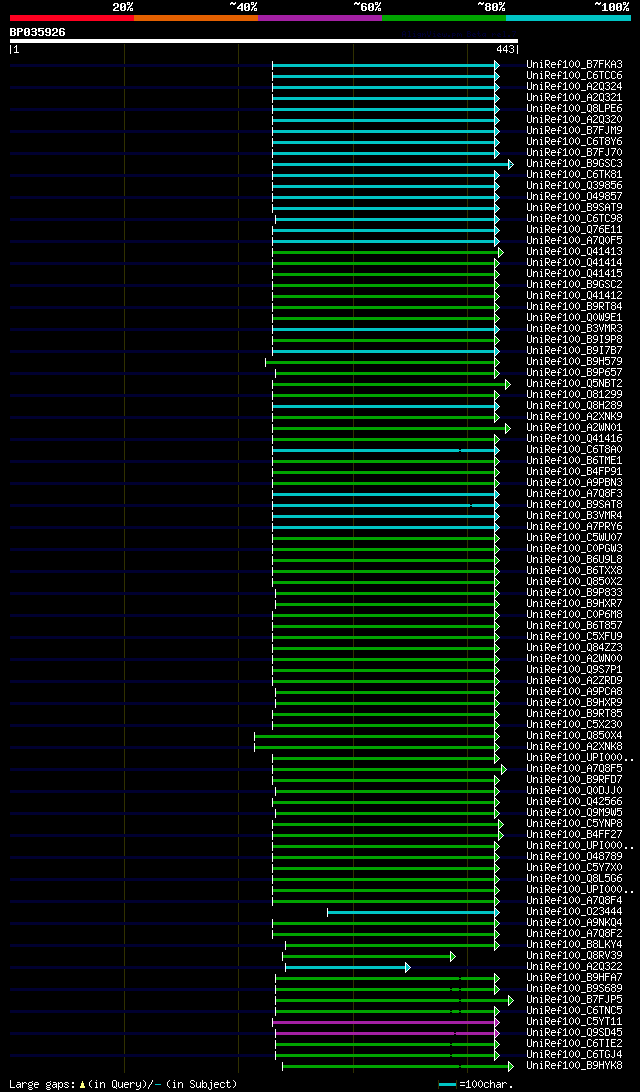Click the purple alignment bar for UniRef100_C5YT11
The image size is (640, 1092).
point(384,1022)
